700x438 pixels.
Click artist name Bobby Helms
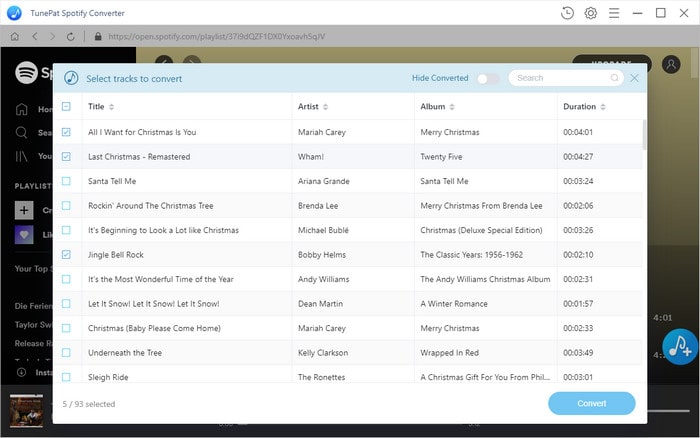point(322,254)
